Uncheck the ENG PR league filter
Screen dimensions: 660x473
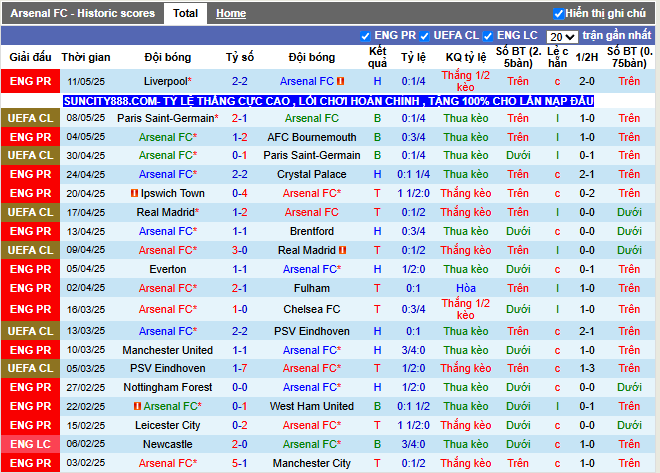[365, 36]
